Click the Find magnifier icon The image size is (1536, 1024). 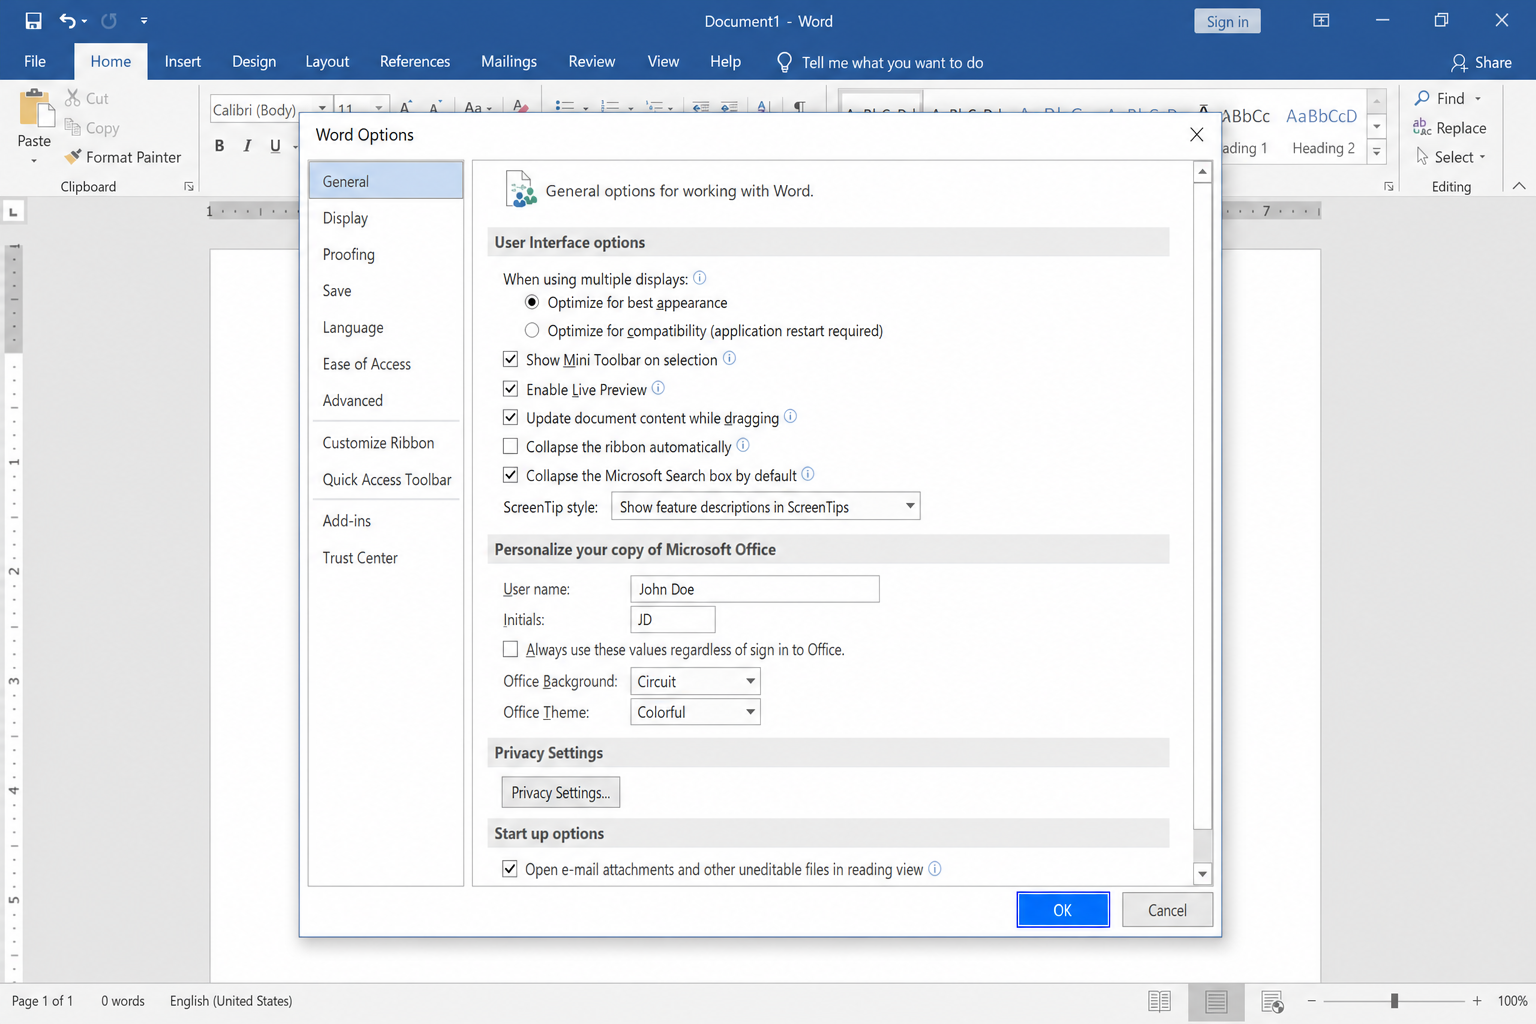(x=1422, y=98)
